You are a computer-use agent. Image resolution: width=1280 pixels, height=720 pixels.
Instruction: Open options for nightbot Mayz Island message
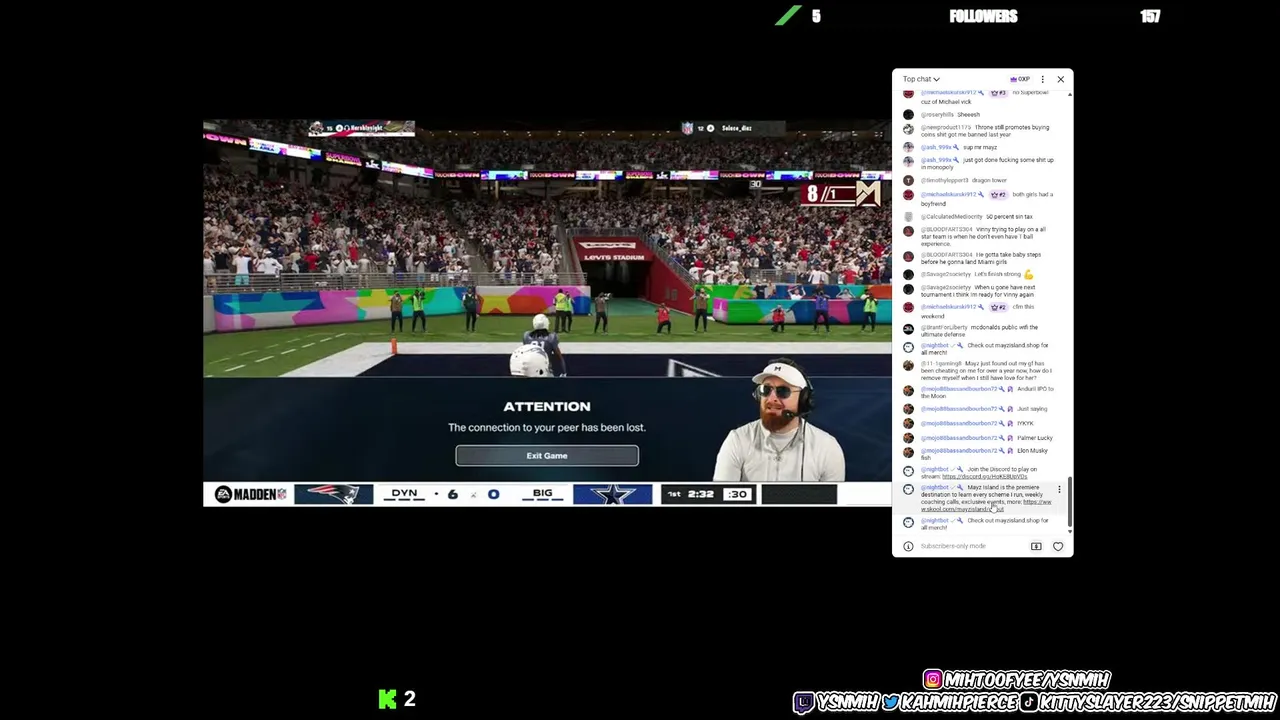pyautogui.click(x=1059, y=489)
